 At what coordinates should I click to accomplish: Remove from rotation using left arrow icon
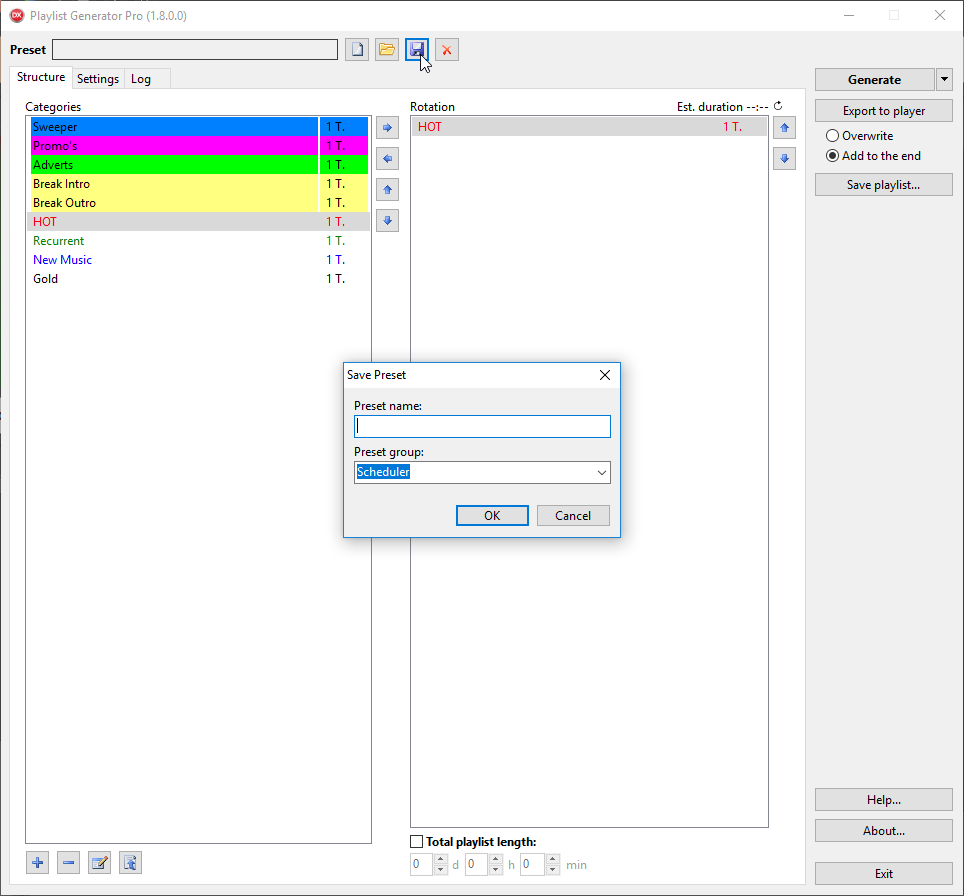[387, 159]
